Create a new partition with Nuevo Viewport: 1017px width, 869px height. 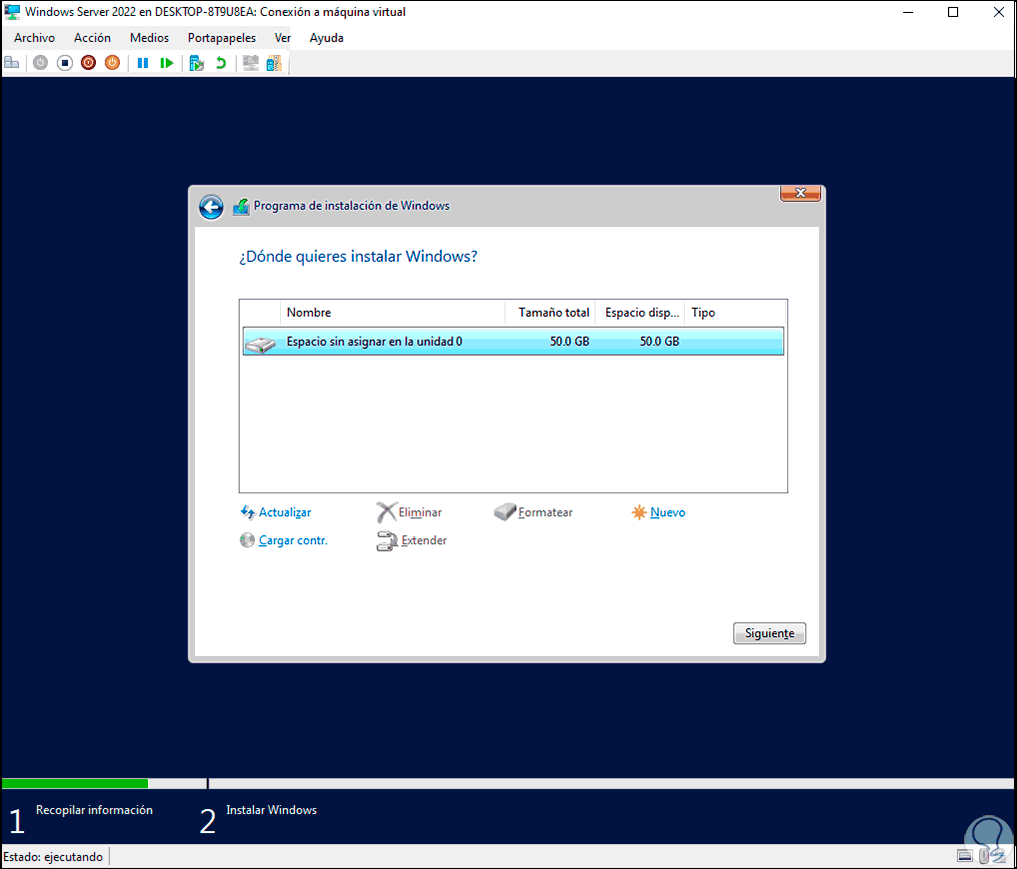(x=667, y=512)
